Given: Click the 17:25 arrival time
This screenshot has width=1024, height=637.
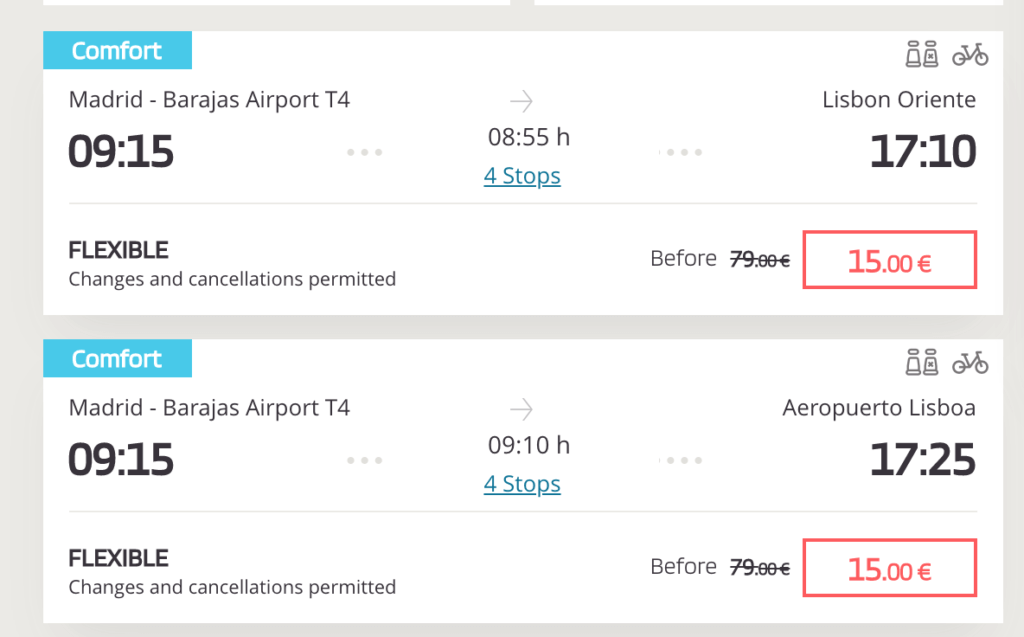Looking at the screenshot, I should click(922, 460).
